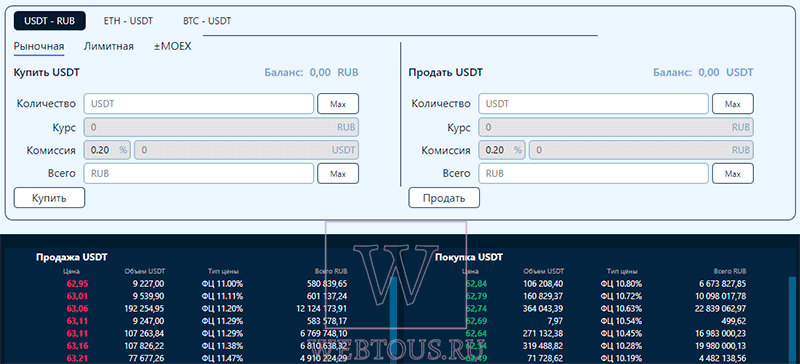Click buy commission 0.20 % field
The height and width of the screenshot is (364, 800).
pyautogui.click(x=107, y=151)
